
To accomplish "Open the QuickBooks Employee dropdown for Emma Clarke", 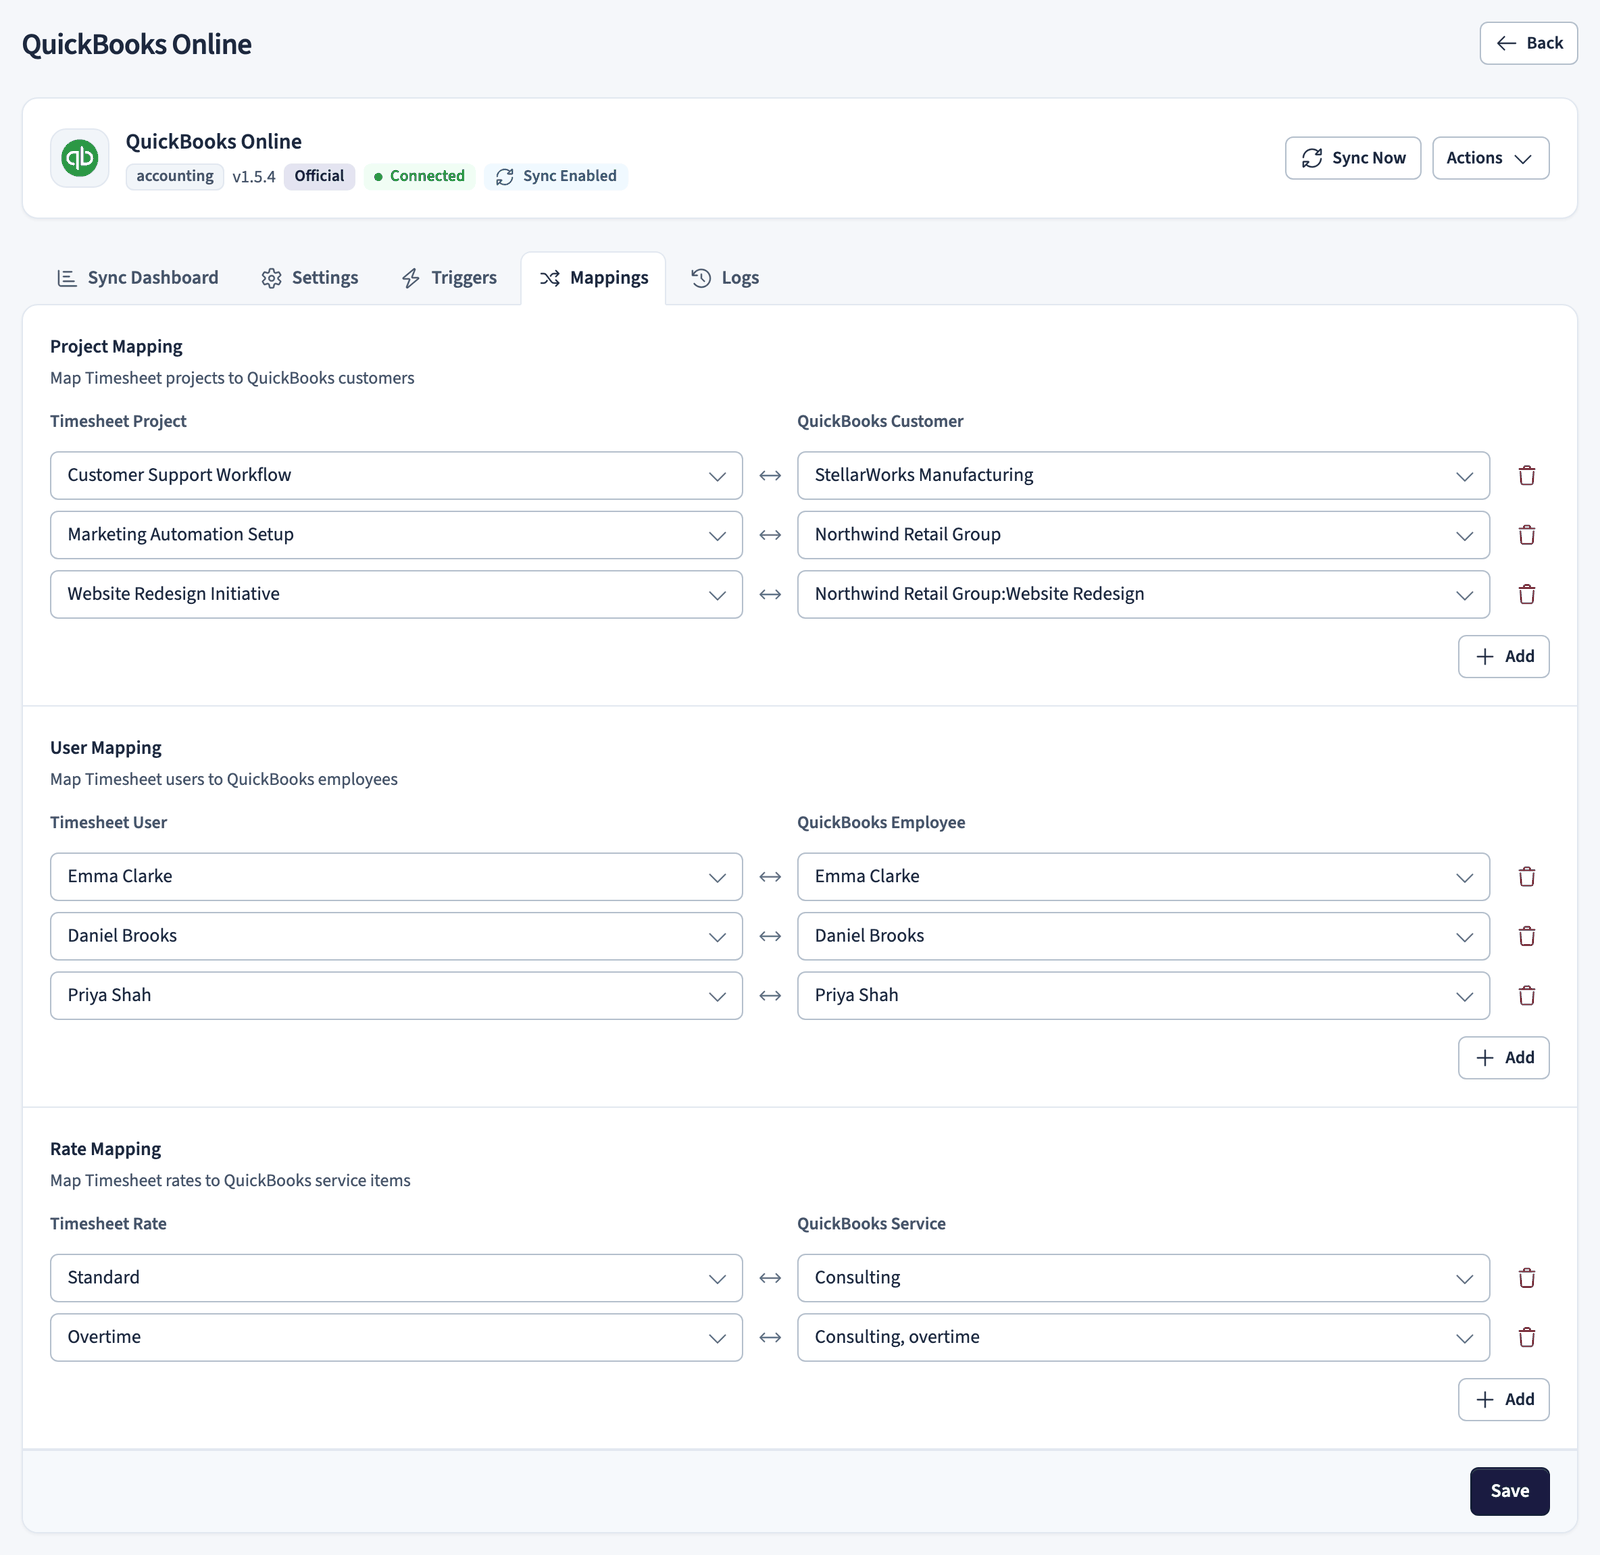I will point(1143,877).
